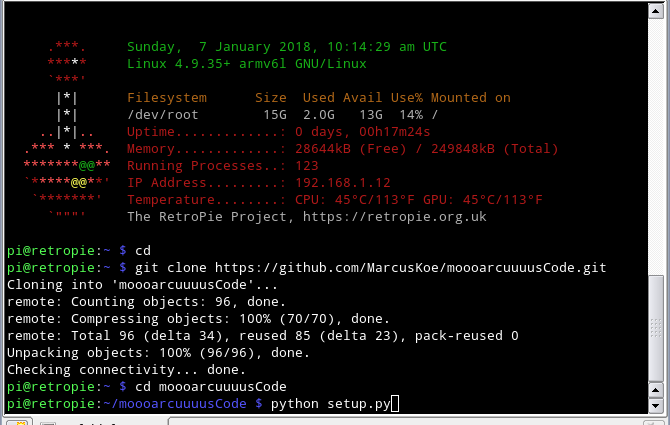Click the python setup.py command text

[330, 404]
